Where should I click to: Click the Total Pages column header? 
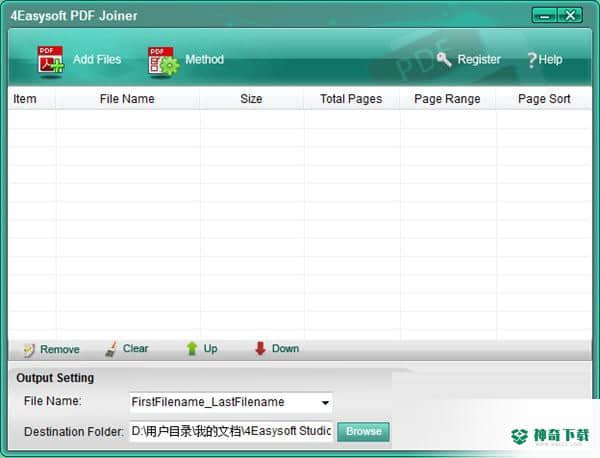point(351,99)
